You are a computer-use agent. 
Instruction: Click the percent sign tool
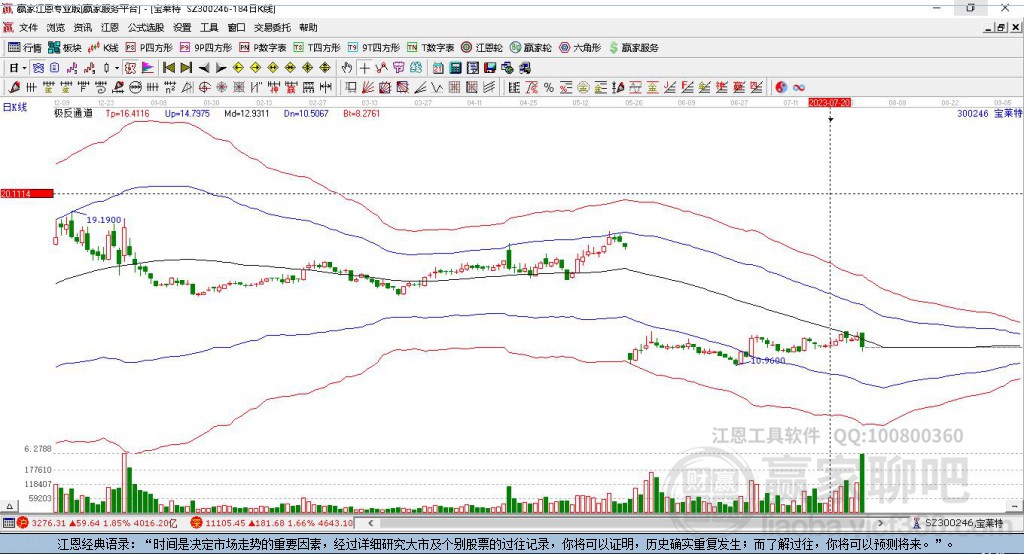coord(549,87)
